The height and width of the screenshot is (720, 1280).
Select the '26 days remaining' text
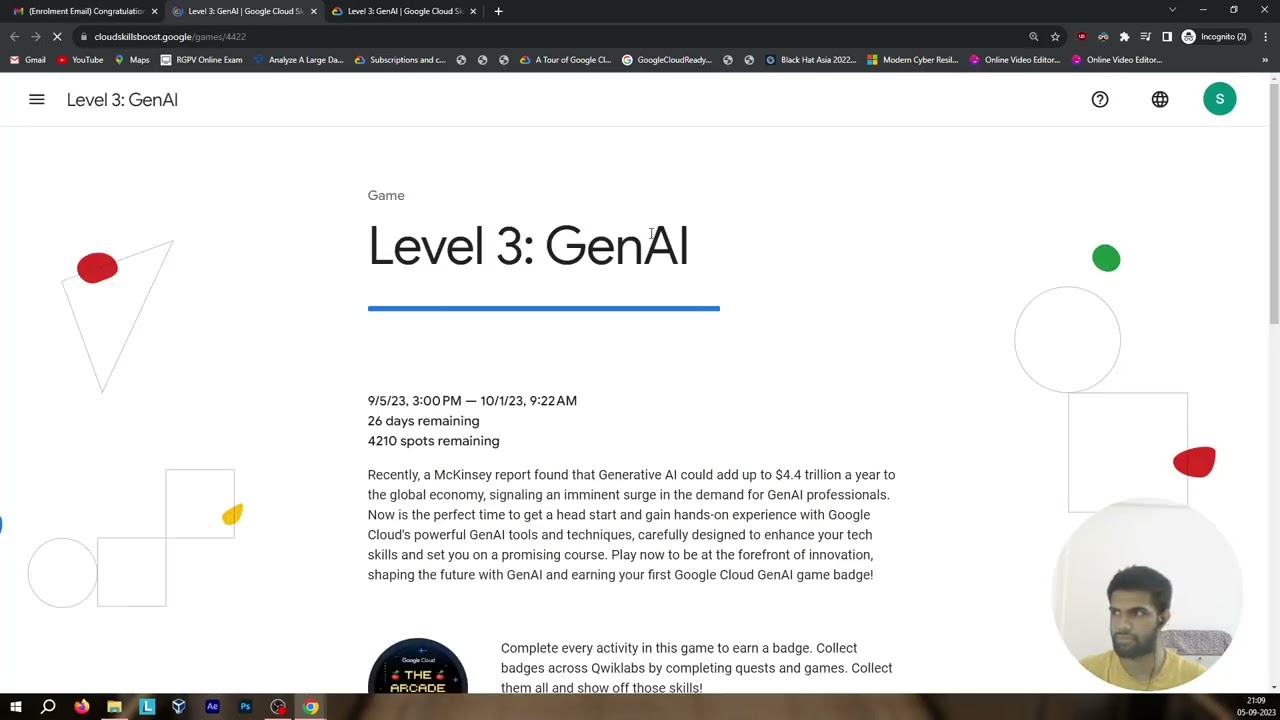coord(423,421)
